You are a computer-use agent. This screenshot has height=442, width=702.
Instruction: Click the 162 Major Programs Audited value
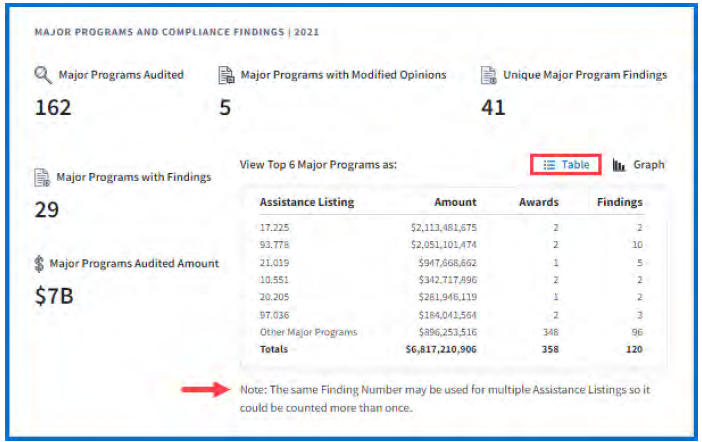click(54, 107)
